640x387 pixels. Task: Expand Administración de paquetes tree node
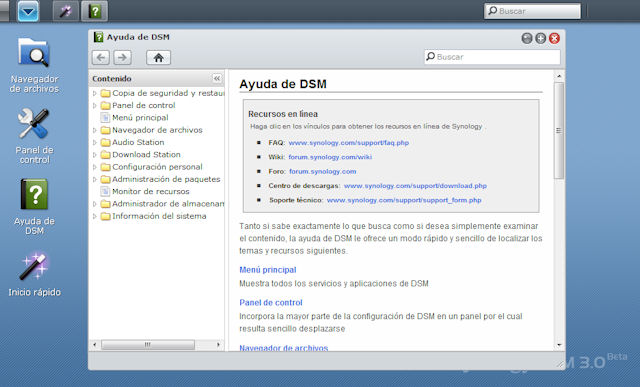pos(95,179)
